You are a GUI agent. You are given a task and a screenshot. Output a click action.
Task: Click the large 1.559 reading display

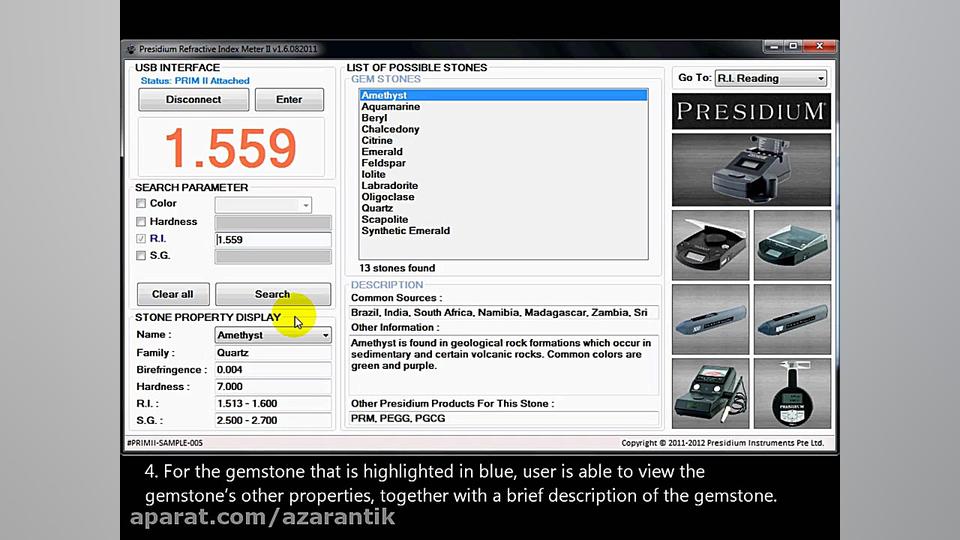231,148
